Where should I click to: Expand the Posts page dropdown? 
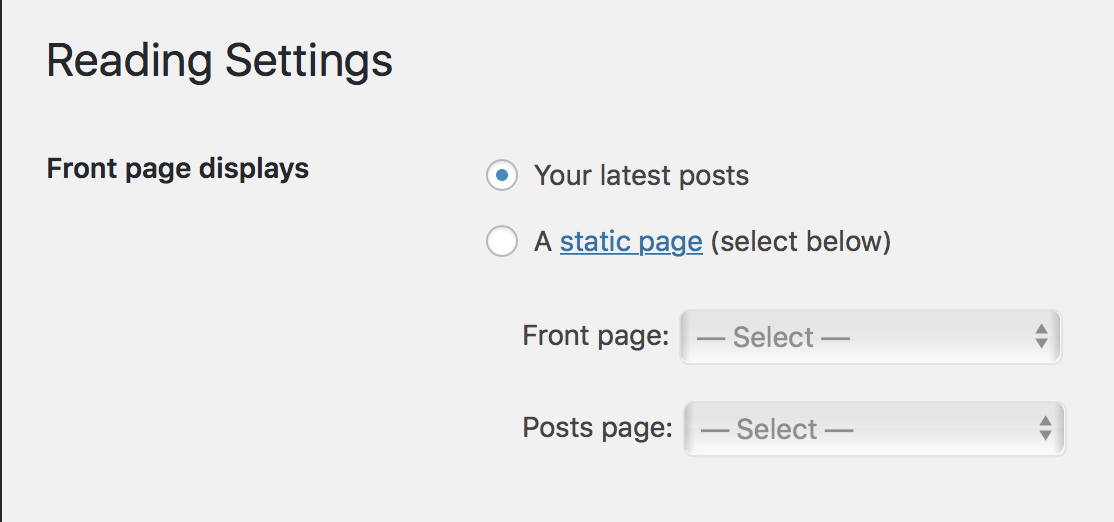874,429
